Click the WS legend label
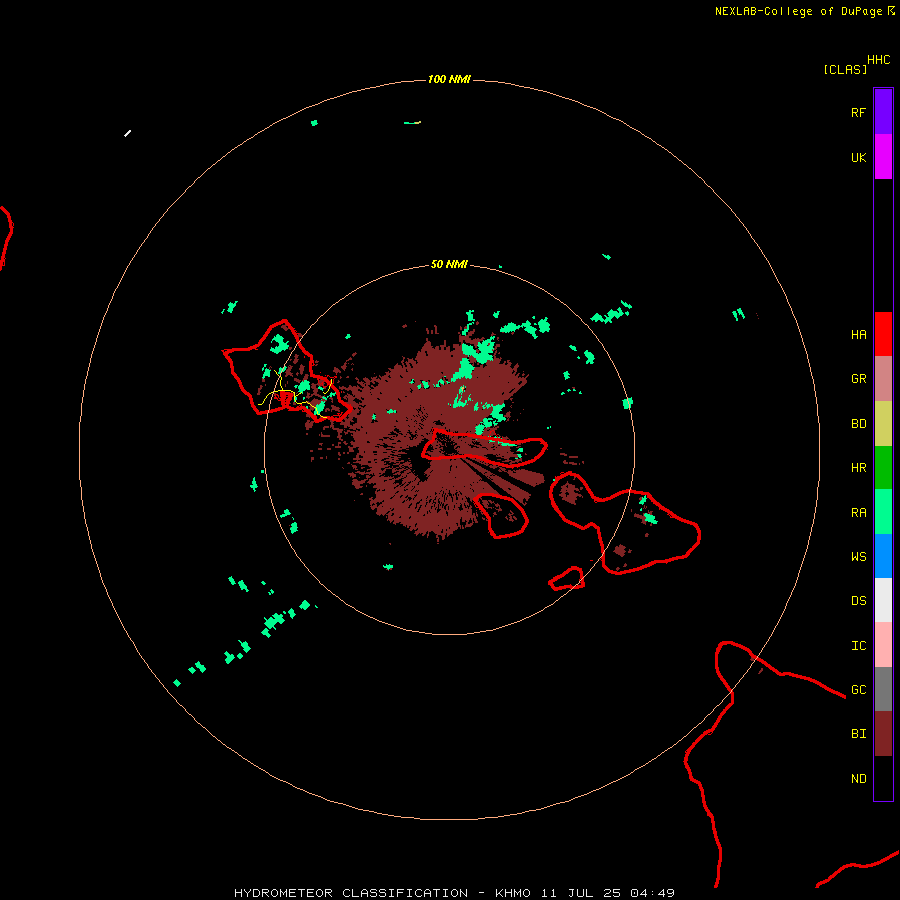900x900 pixels. (x=858, y=556)
